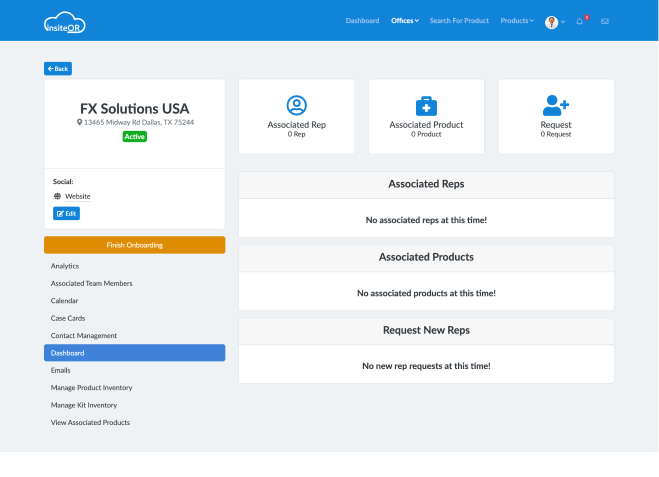Open the messages envelope icon
Viewport: 659px width, 477px height.
[605, 21]
